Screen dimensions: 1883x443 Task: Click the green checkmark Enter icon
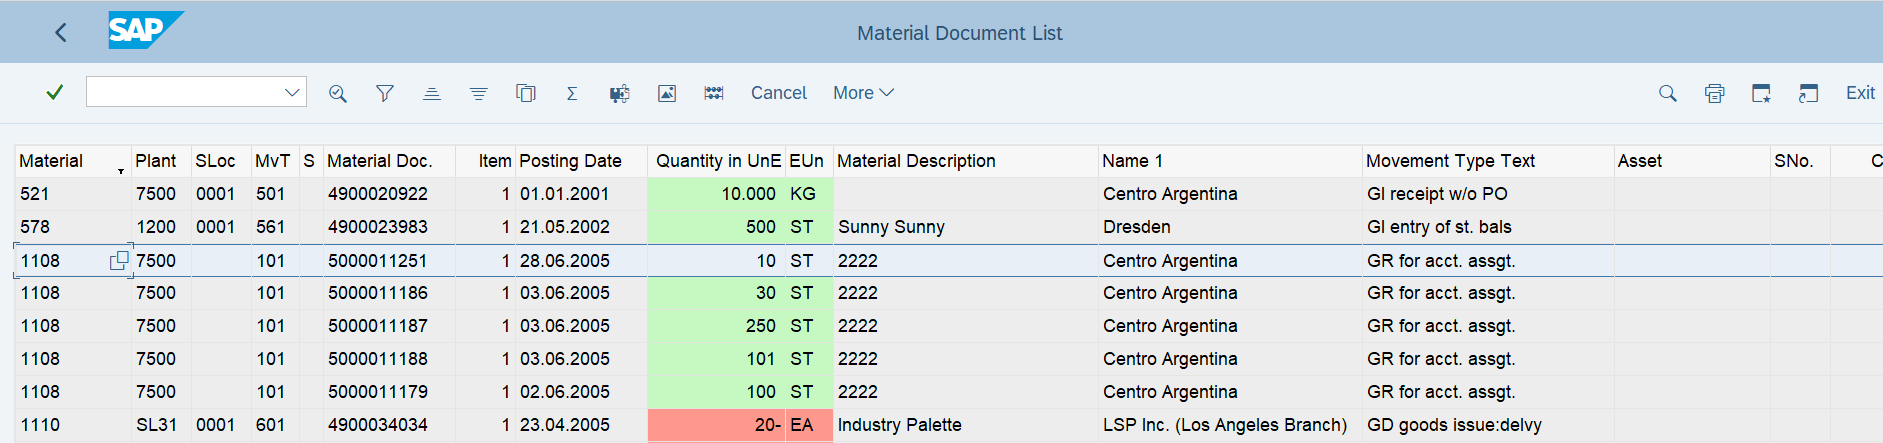55,92
